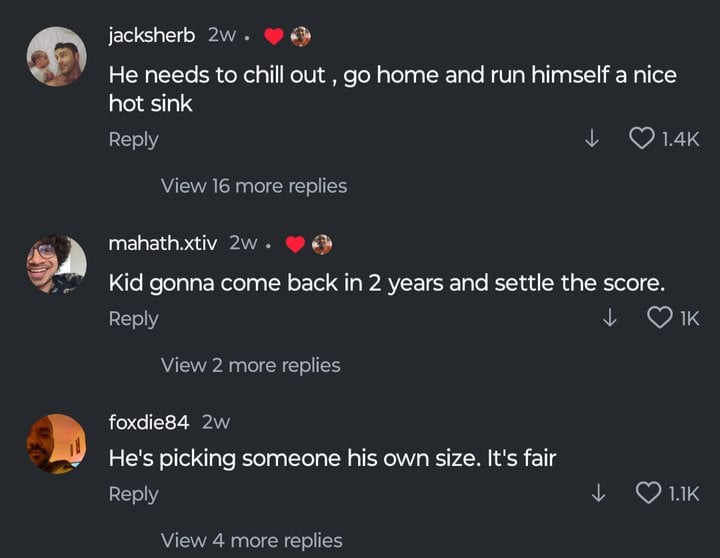This screenshot has width=720, height=558.
Task: Reply to mahath.xtiv's settle the score comment
Action: (134, 319)
